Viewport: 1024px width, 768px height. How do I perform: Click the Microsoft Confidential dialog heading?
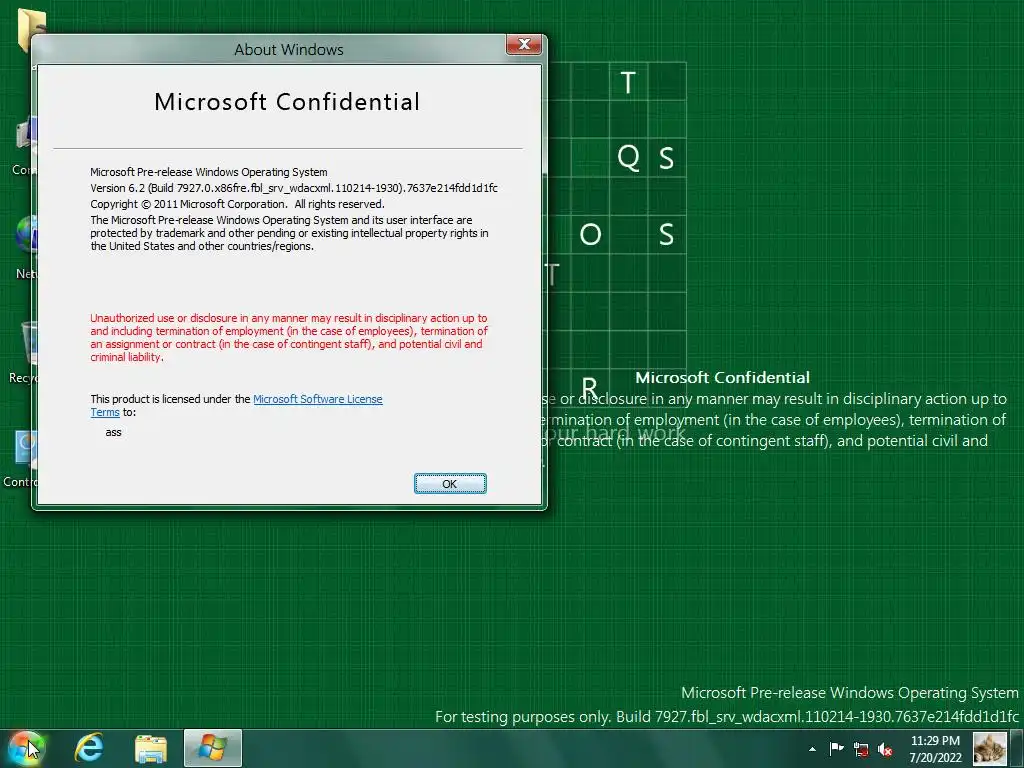pyautogui.click(x=287, y=102)
